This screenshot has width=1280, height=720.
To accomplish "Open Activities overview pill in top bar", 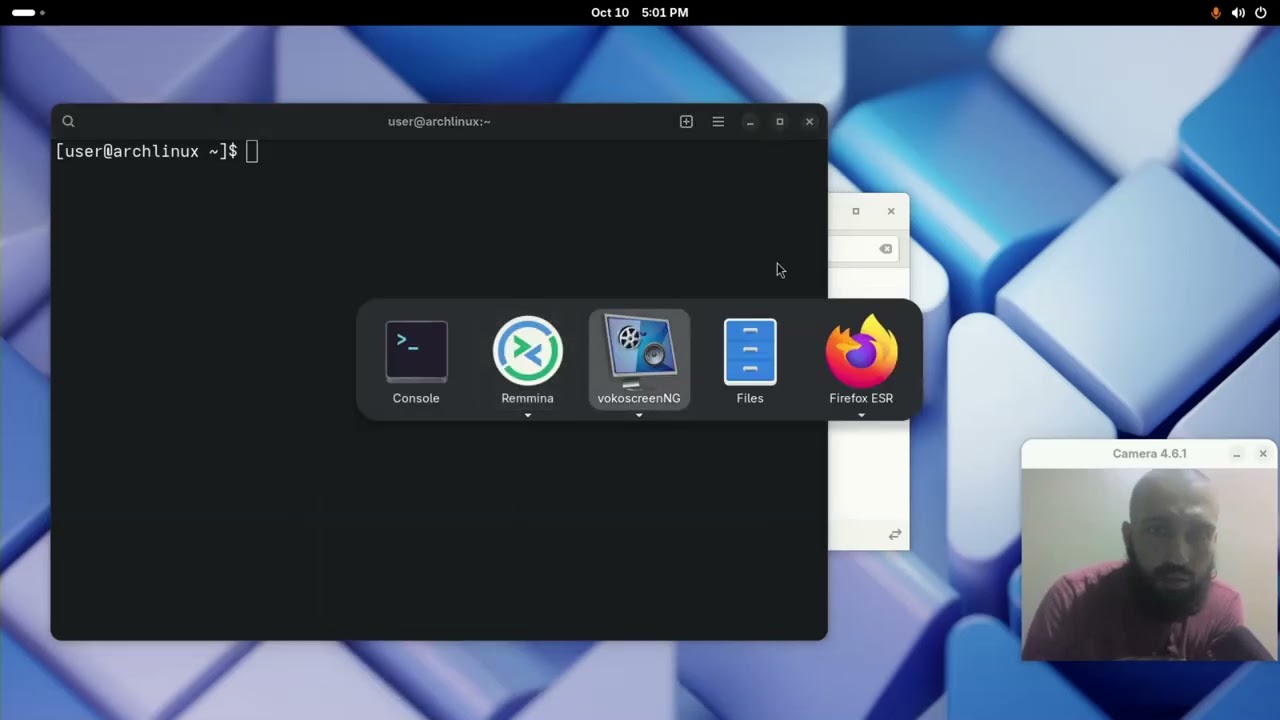I will click(27, 12).
